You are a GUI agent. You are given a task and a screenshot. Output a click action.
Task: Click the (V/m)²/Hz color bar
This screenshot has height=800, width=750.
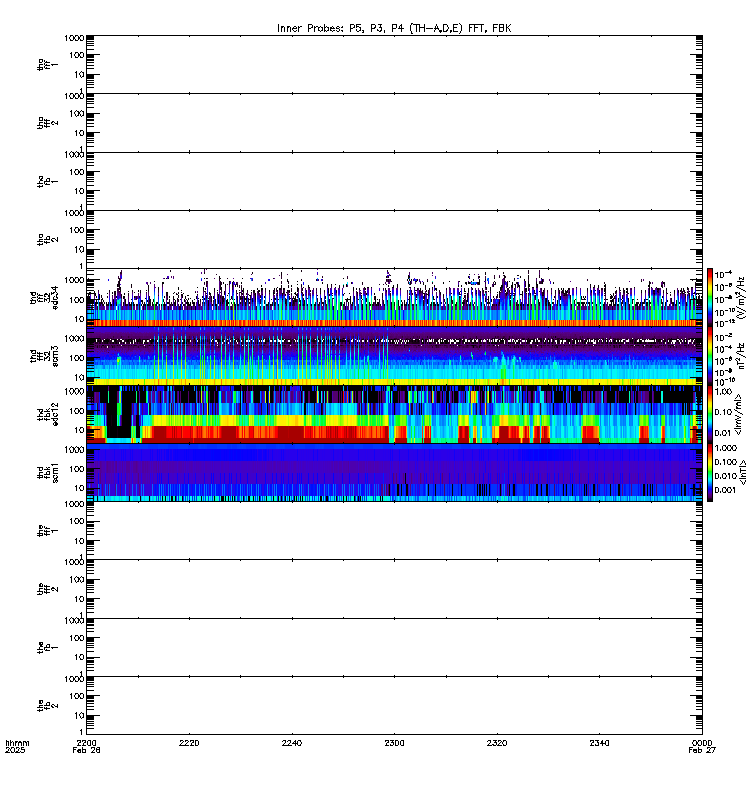pyautogui.click(x=710, y=297)
